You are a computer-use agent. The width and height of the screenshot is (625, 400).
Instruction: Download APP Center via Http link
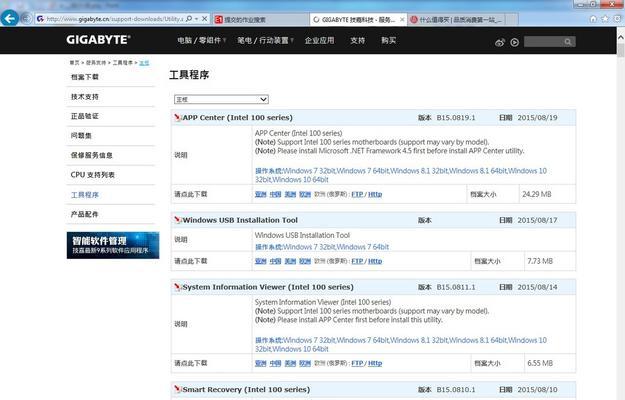point(375,194)
